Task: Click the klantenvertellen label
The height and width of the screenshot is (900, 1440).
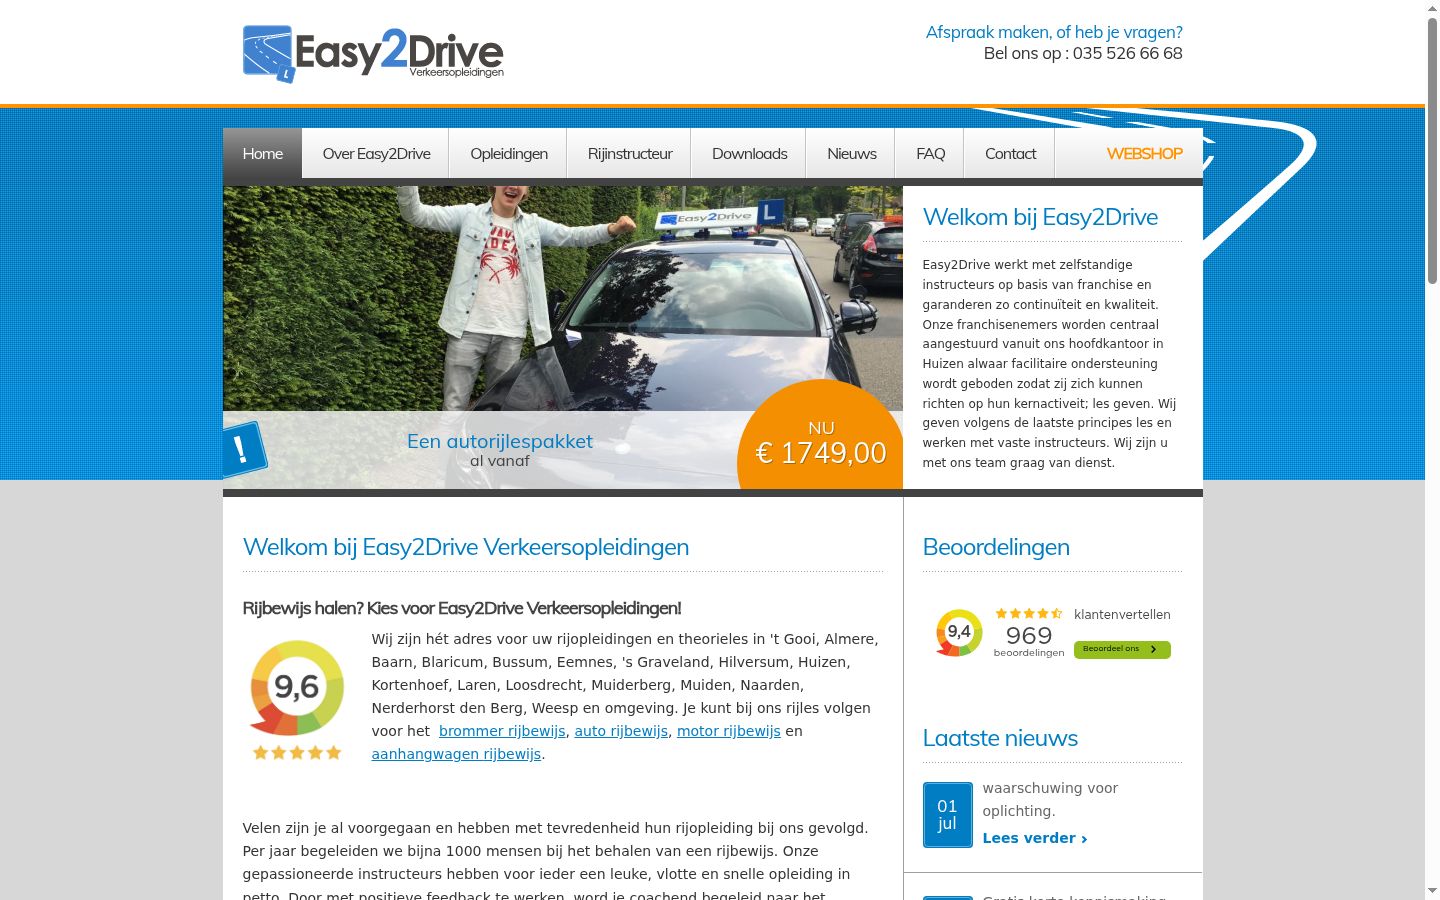Action: tap(1122, 615)
